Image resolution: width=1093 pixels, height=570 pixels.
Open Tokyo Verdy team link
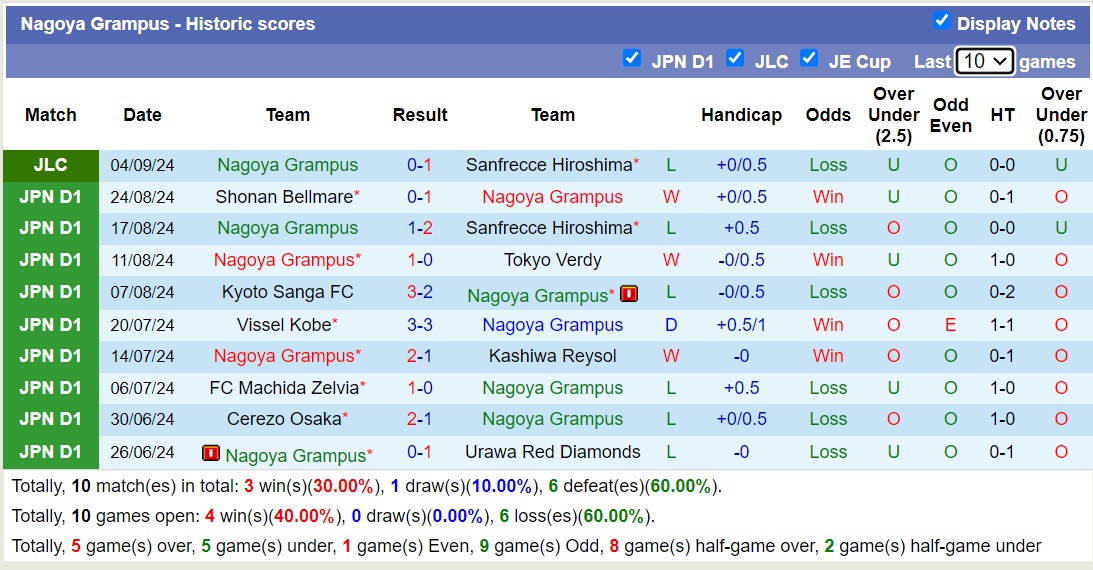point(553,261)
